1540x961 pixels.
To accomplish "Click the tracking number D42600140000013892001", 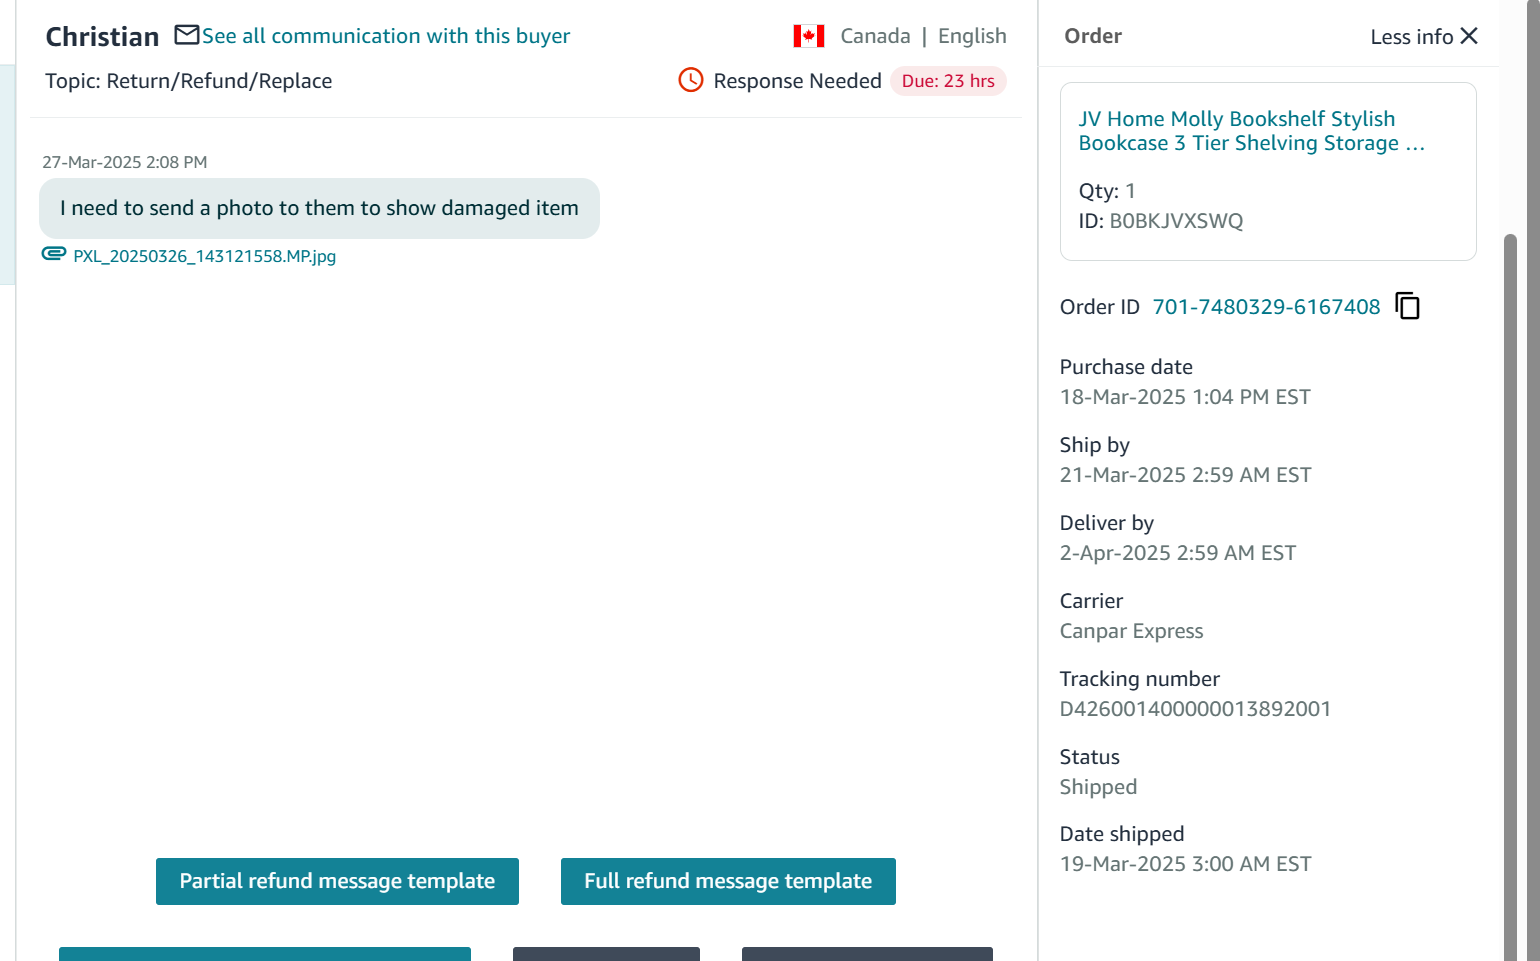I will point(1195,709).
